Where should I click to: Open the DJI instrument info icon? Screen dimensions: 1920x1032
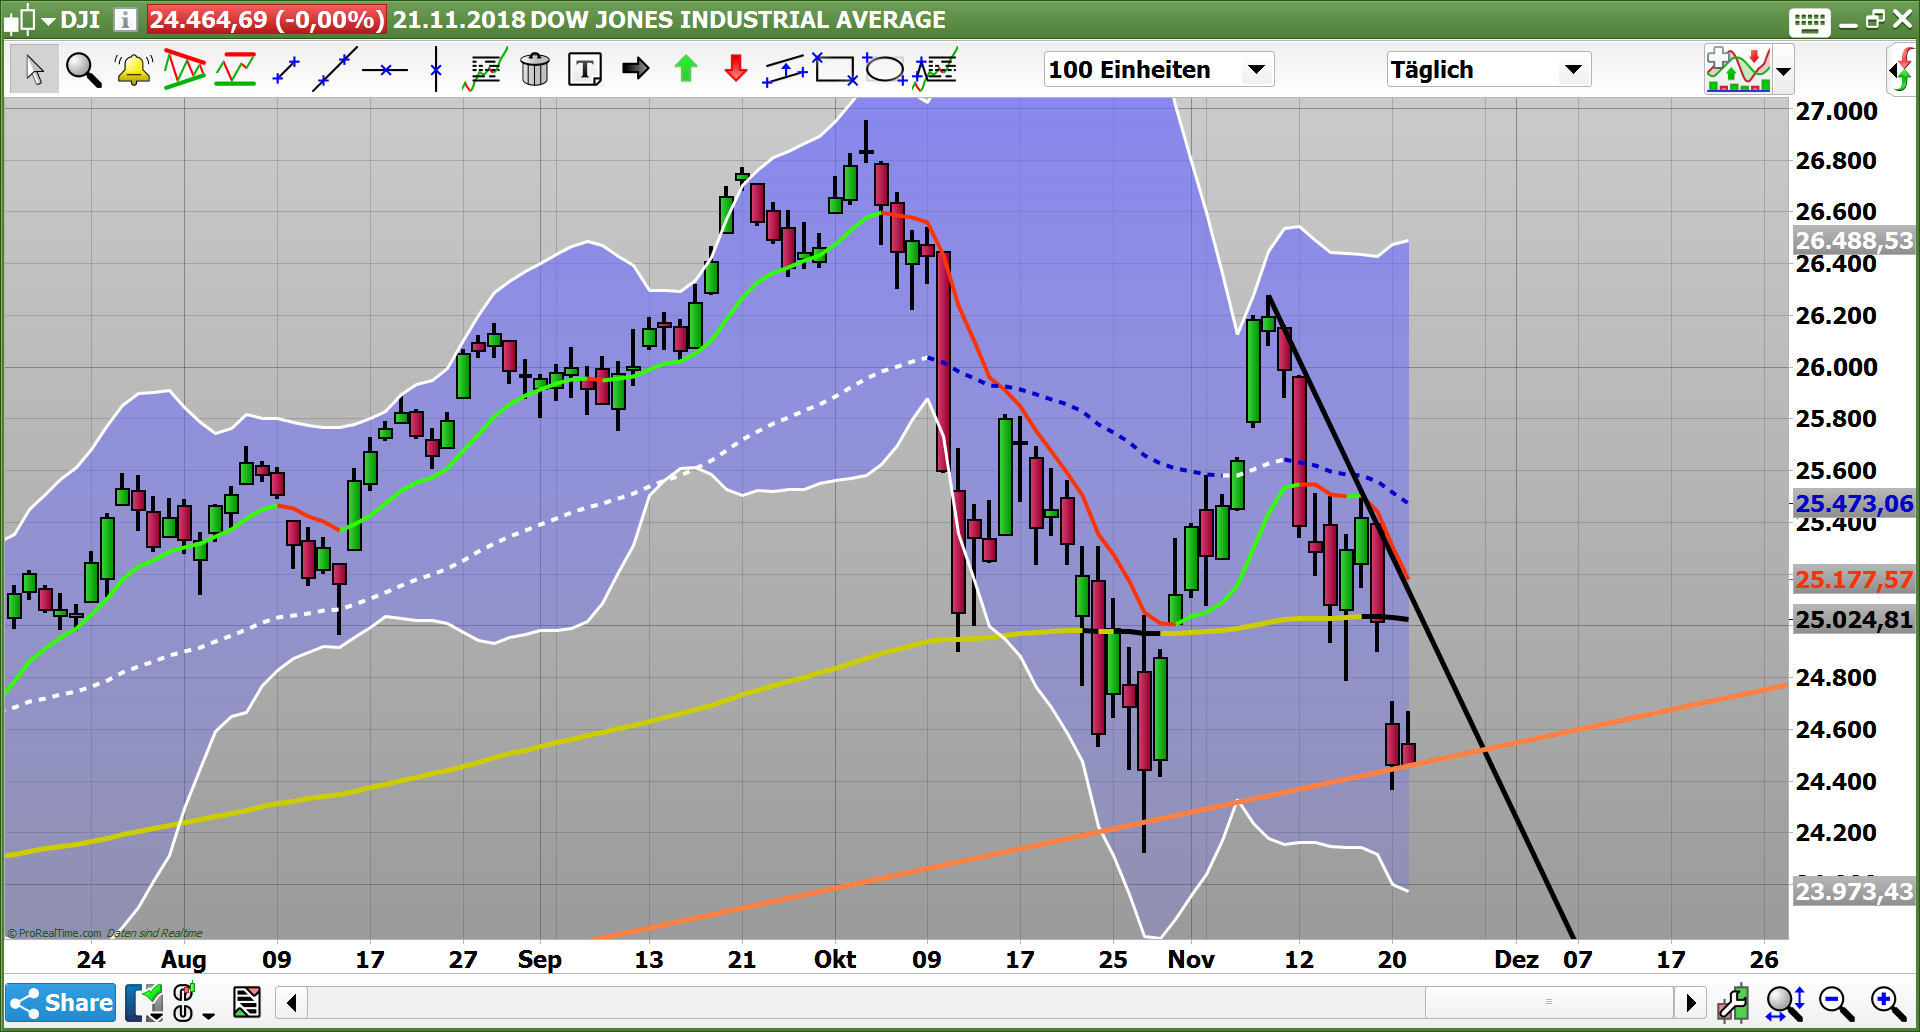coord(125,20)
